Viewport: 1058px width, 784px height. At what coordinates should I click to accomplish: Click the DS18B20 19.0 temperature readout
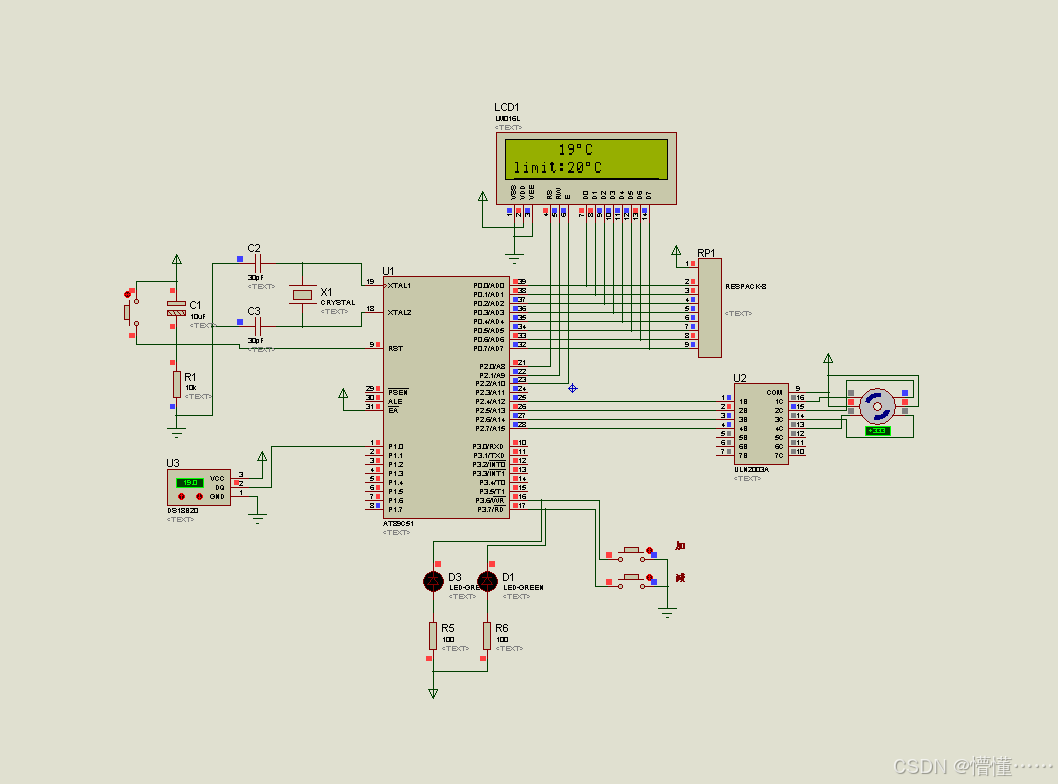pyautogui.click(x=190, y=482)
